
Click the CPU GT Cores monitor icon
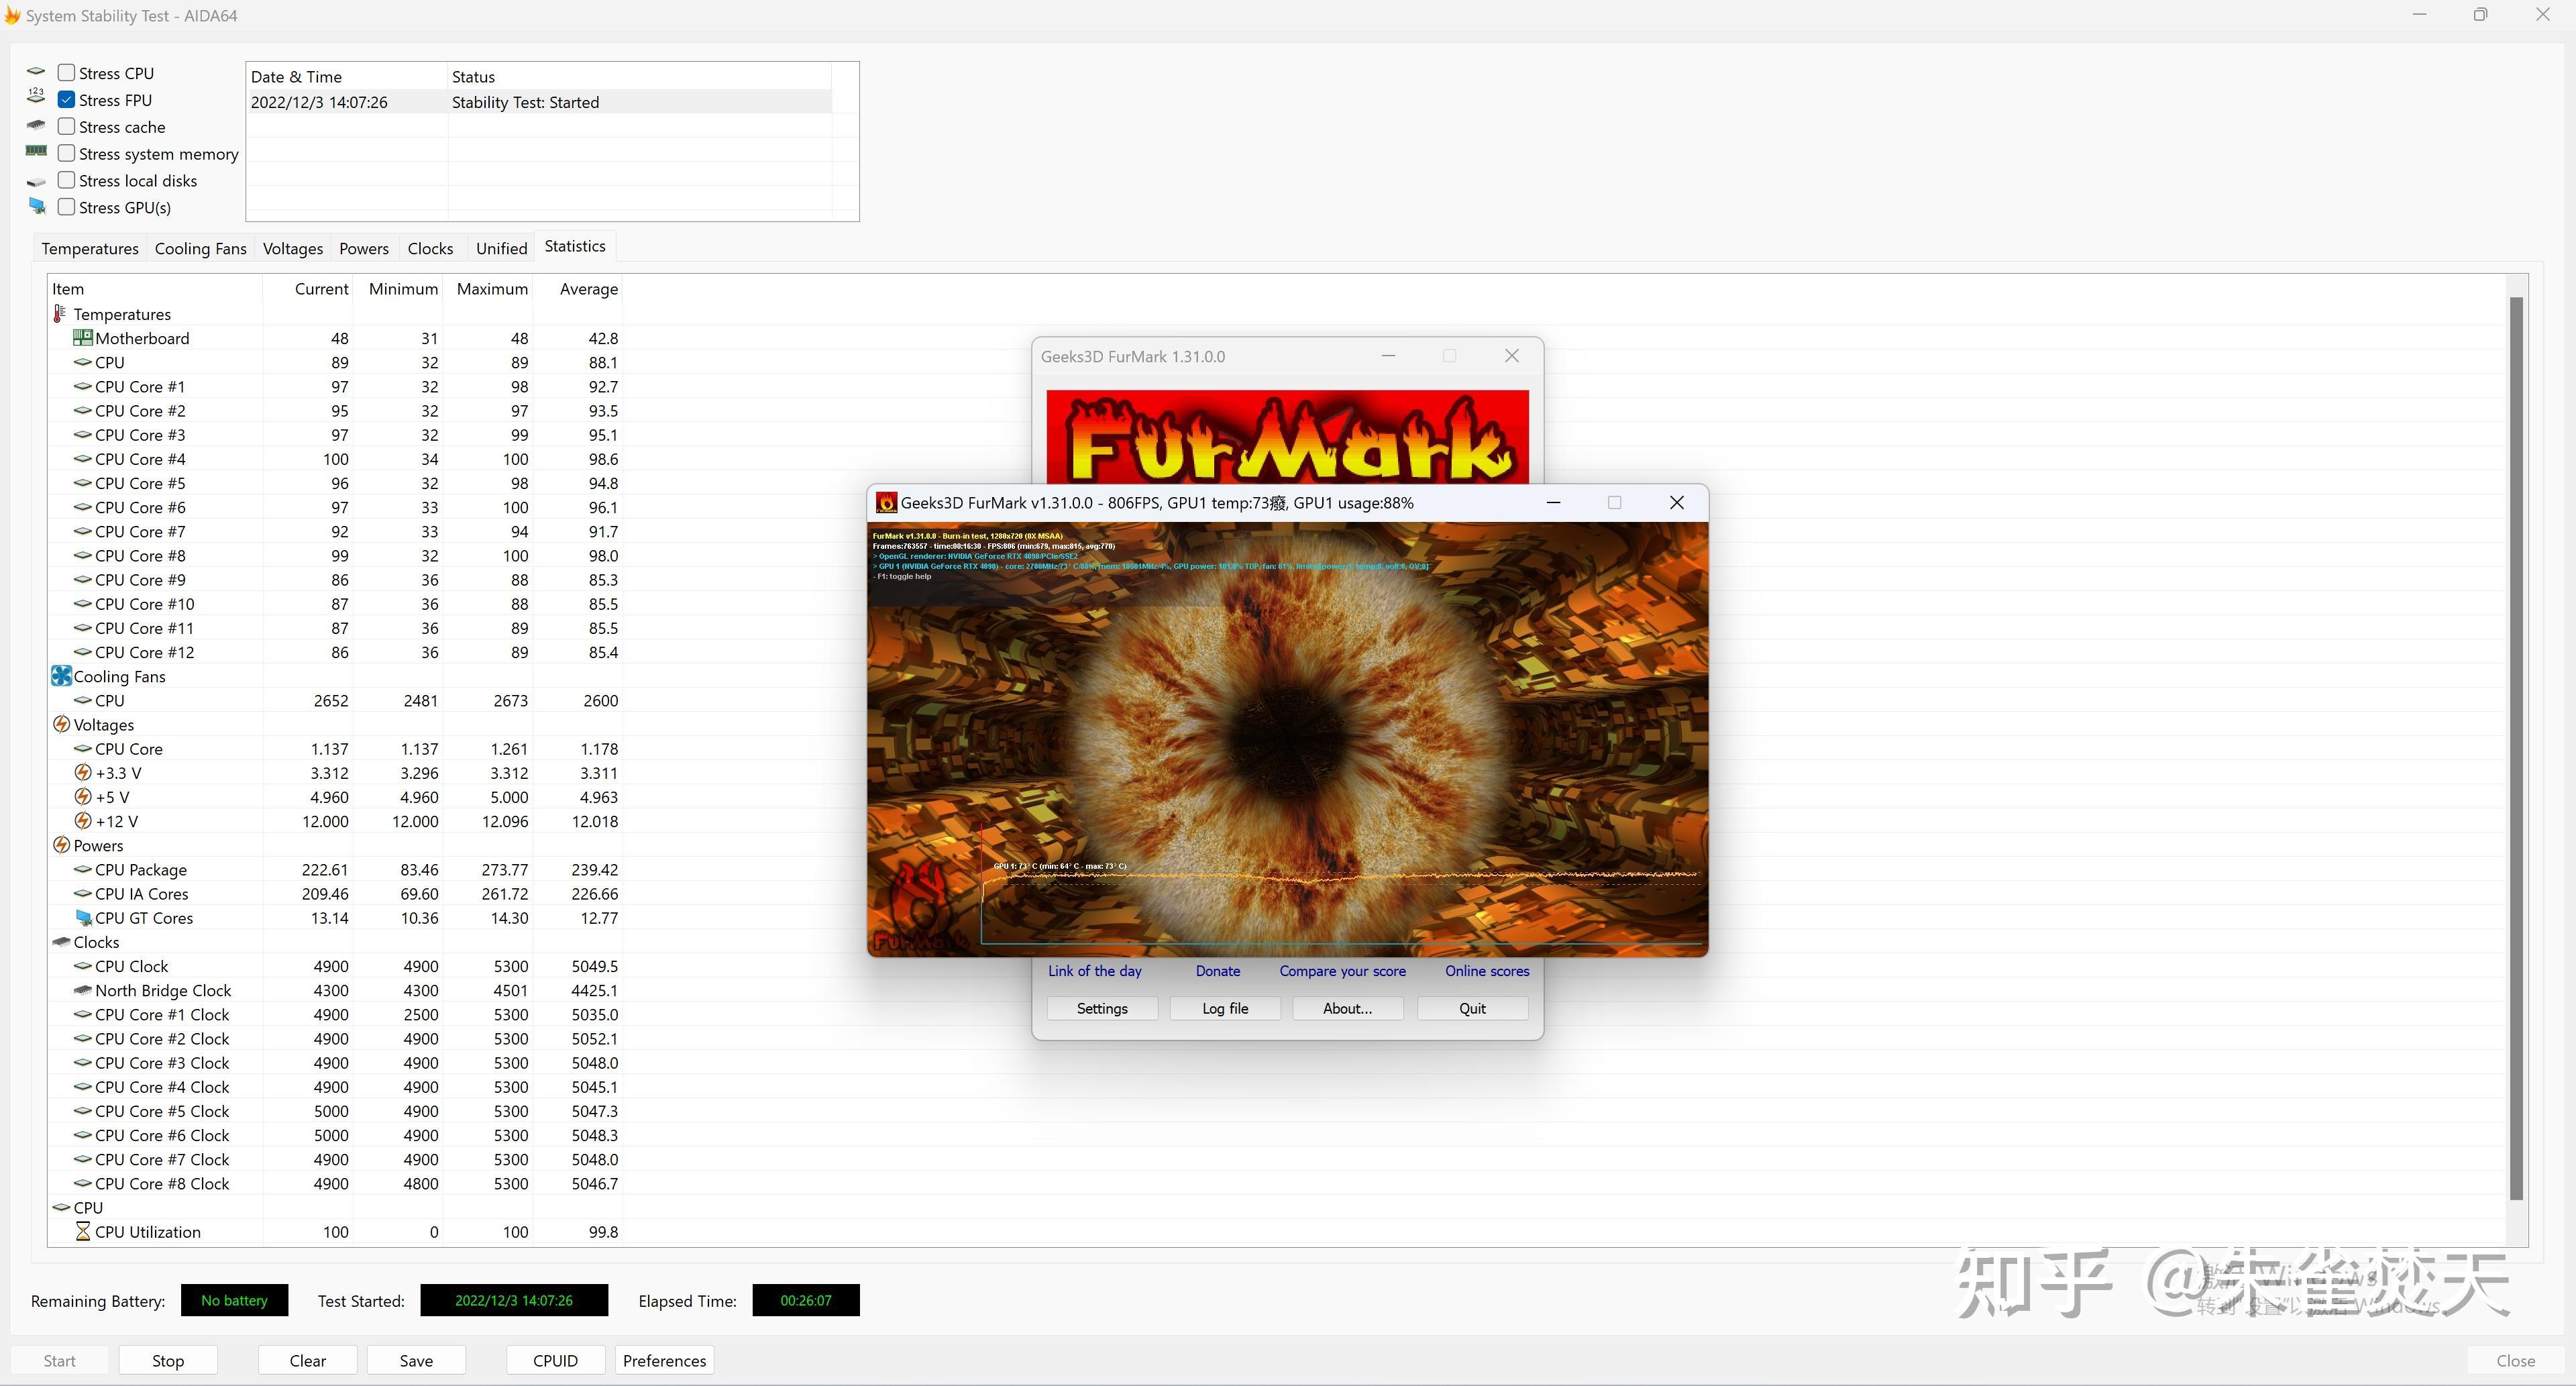84,918
